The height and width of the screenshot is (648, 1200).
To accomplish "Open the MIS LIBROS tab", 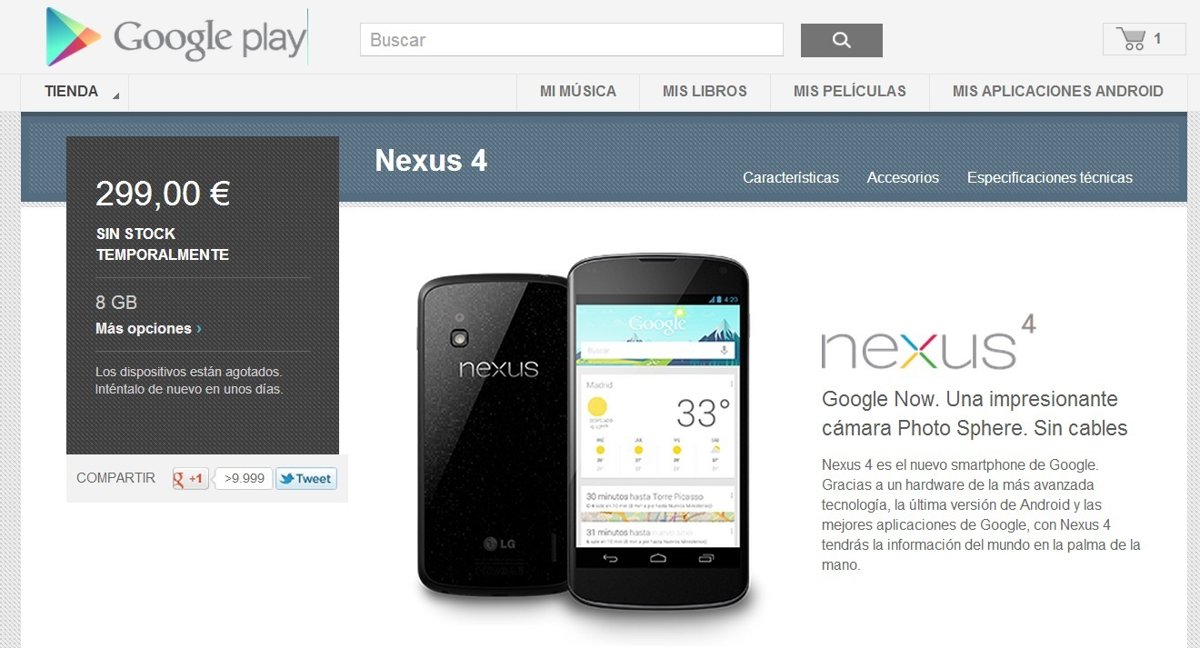I will point(705,91).
